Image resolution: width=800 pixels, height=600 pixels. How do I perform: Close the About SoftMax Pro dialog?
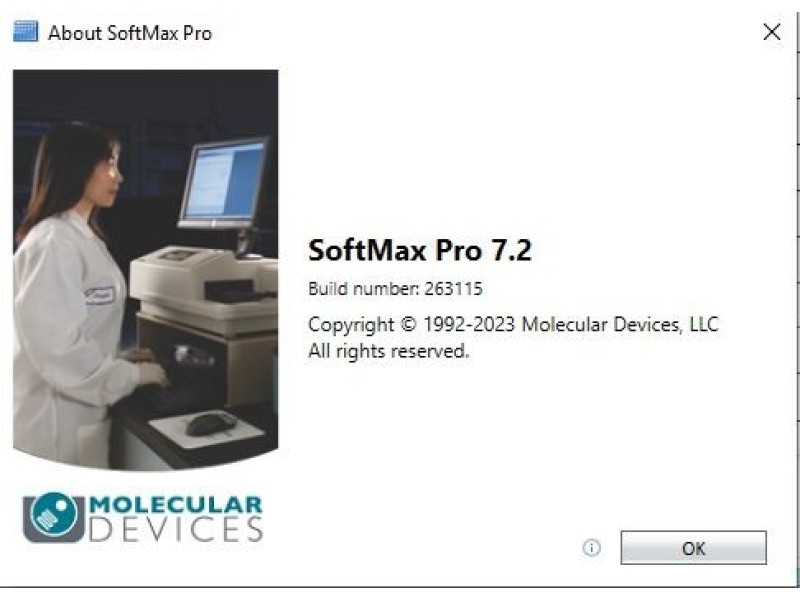pos(771,32)
